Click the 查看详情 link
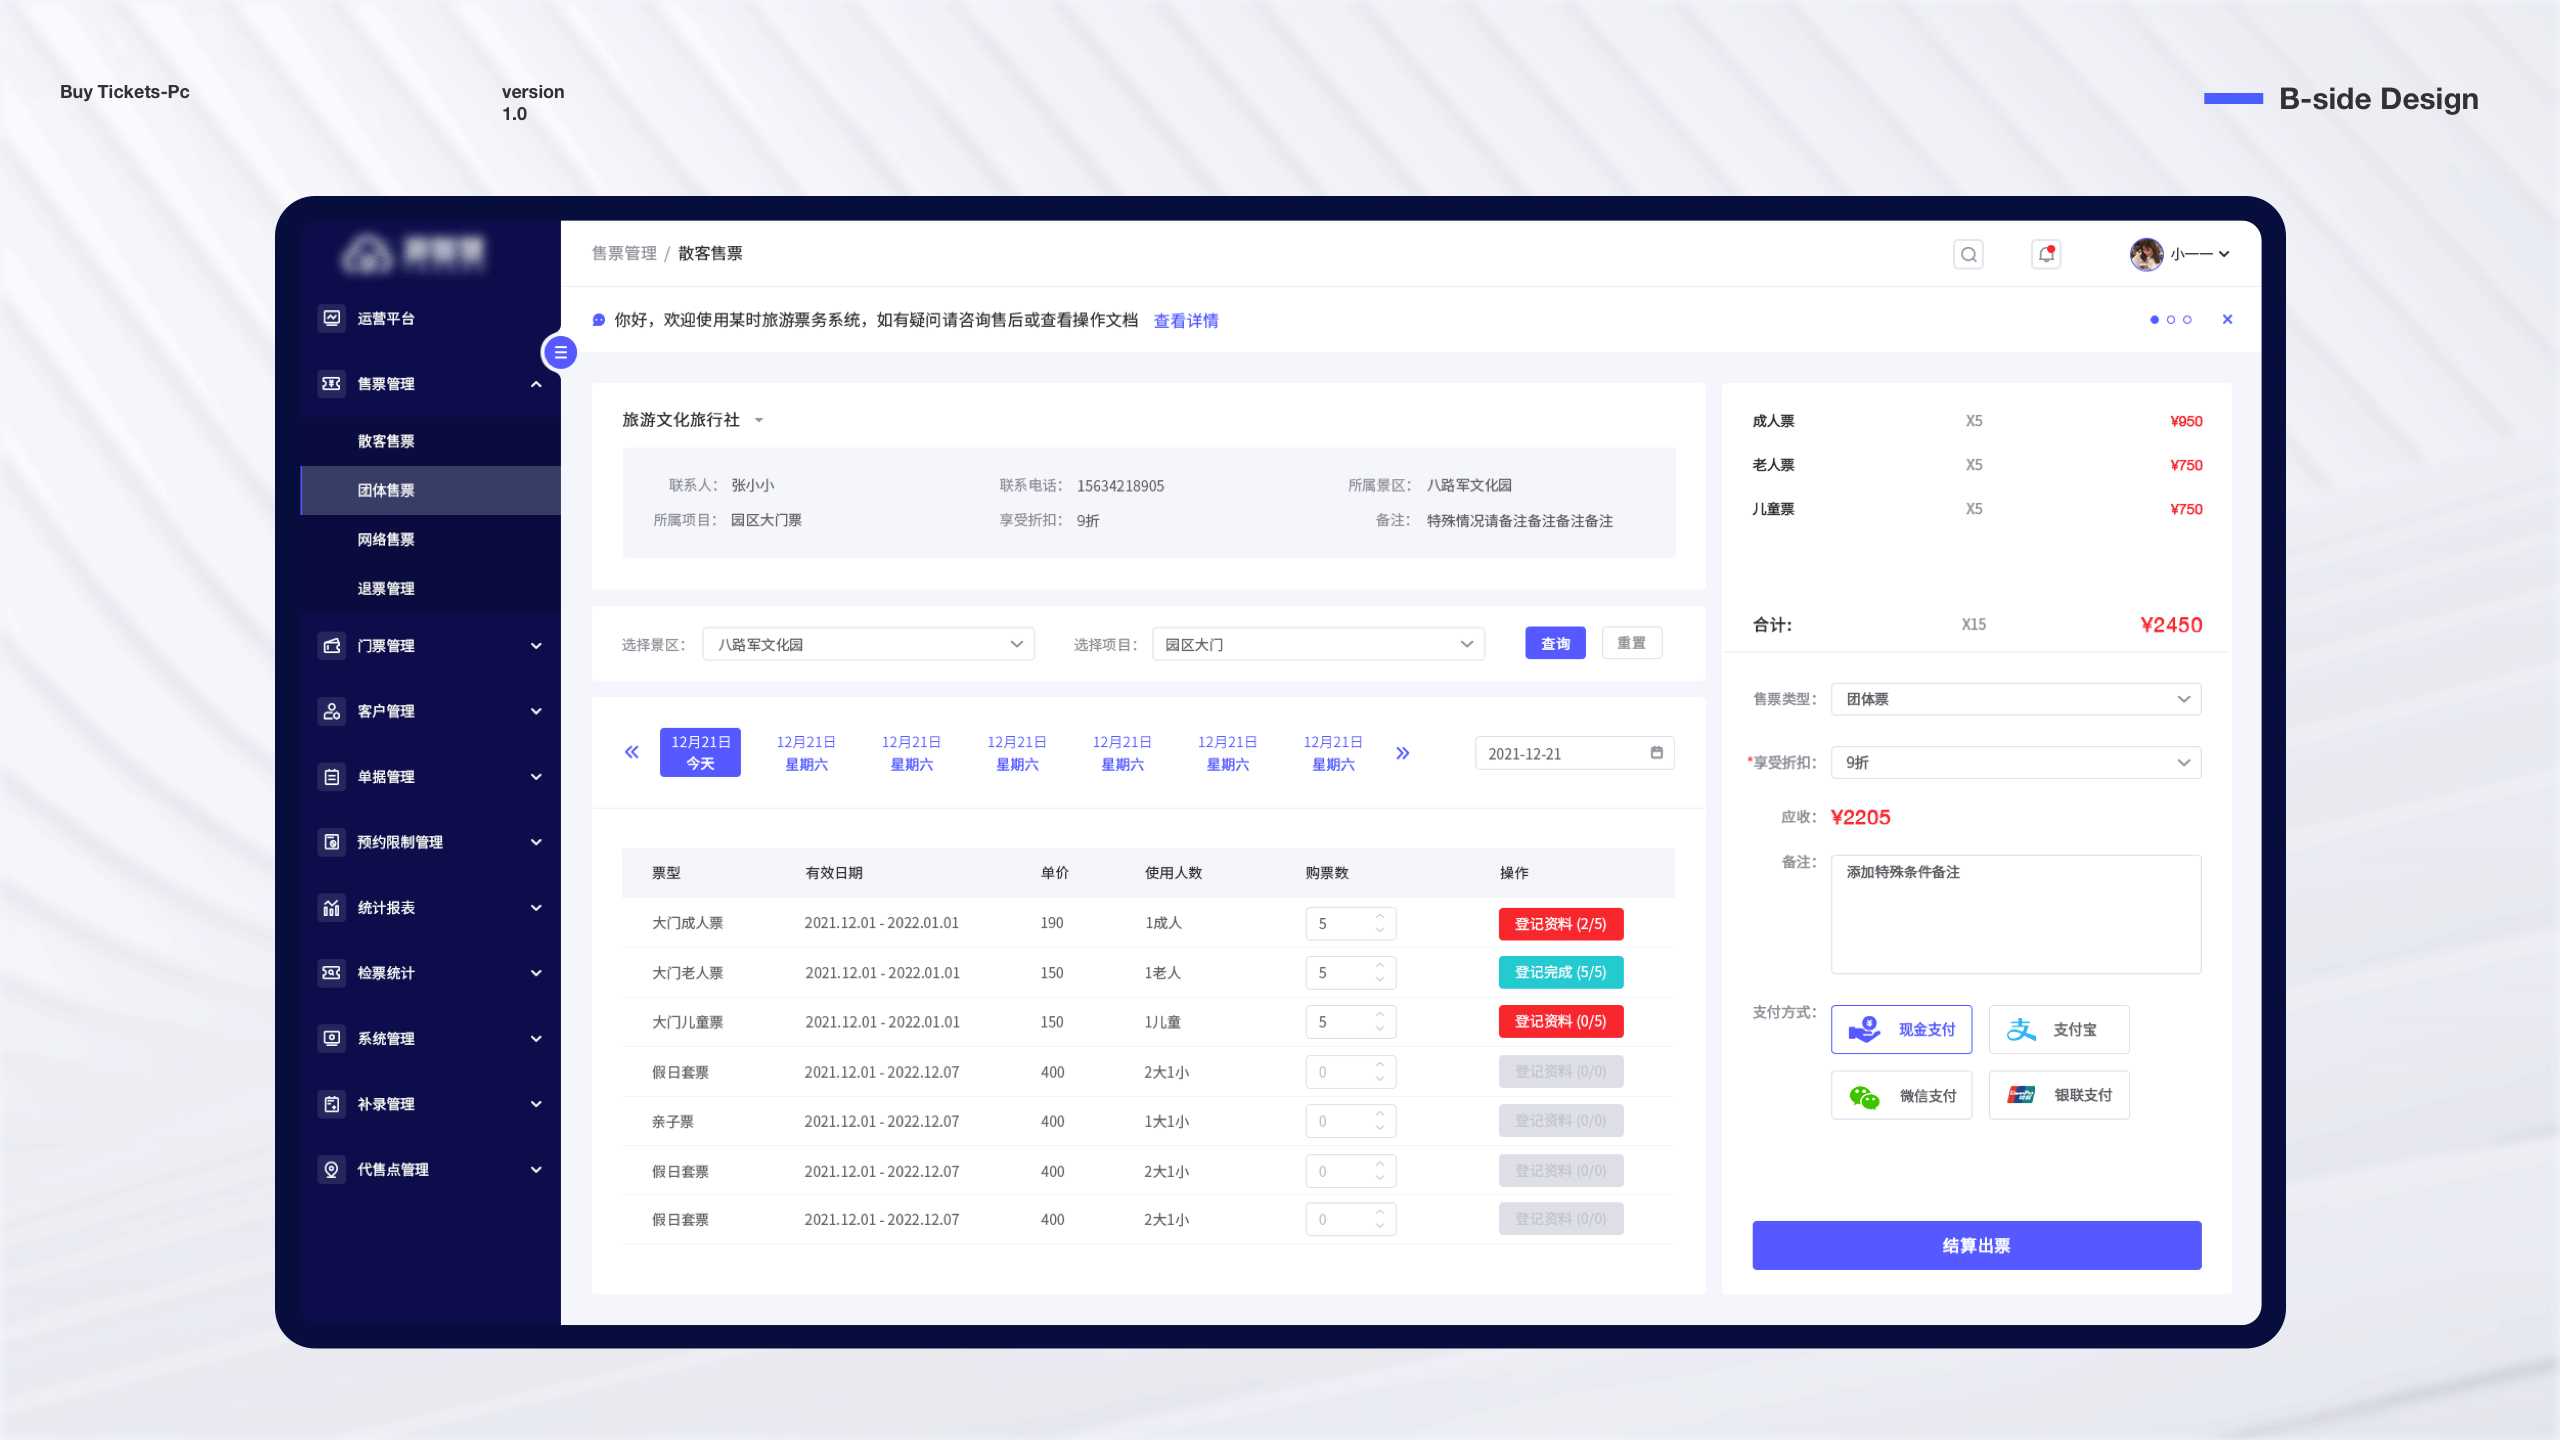 tap(1186, 321)
